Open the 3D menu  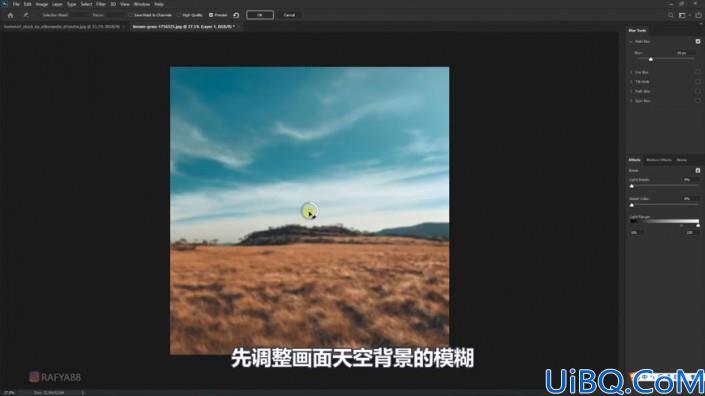[113, 4]
